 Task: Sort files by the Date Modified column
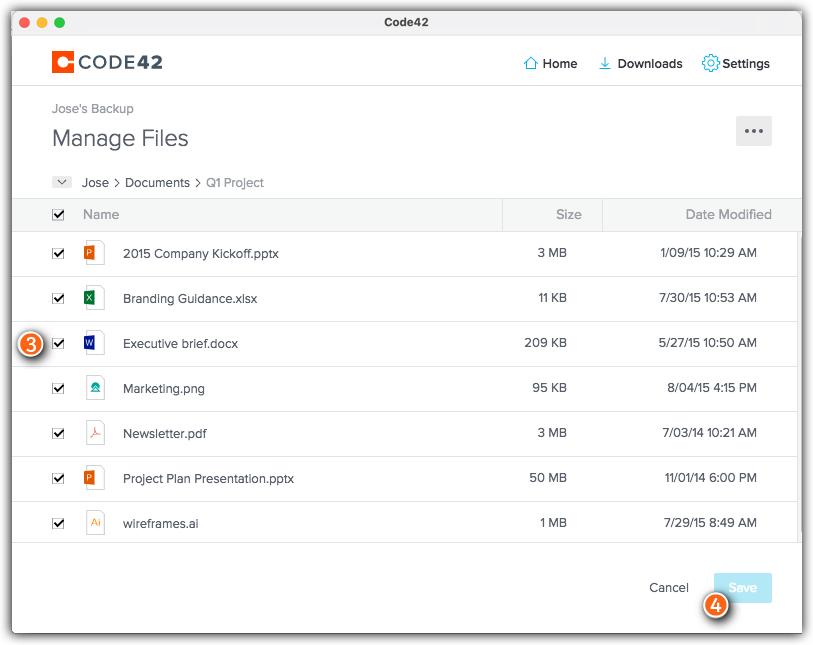728,214
